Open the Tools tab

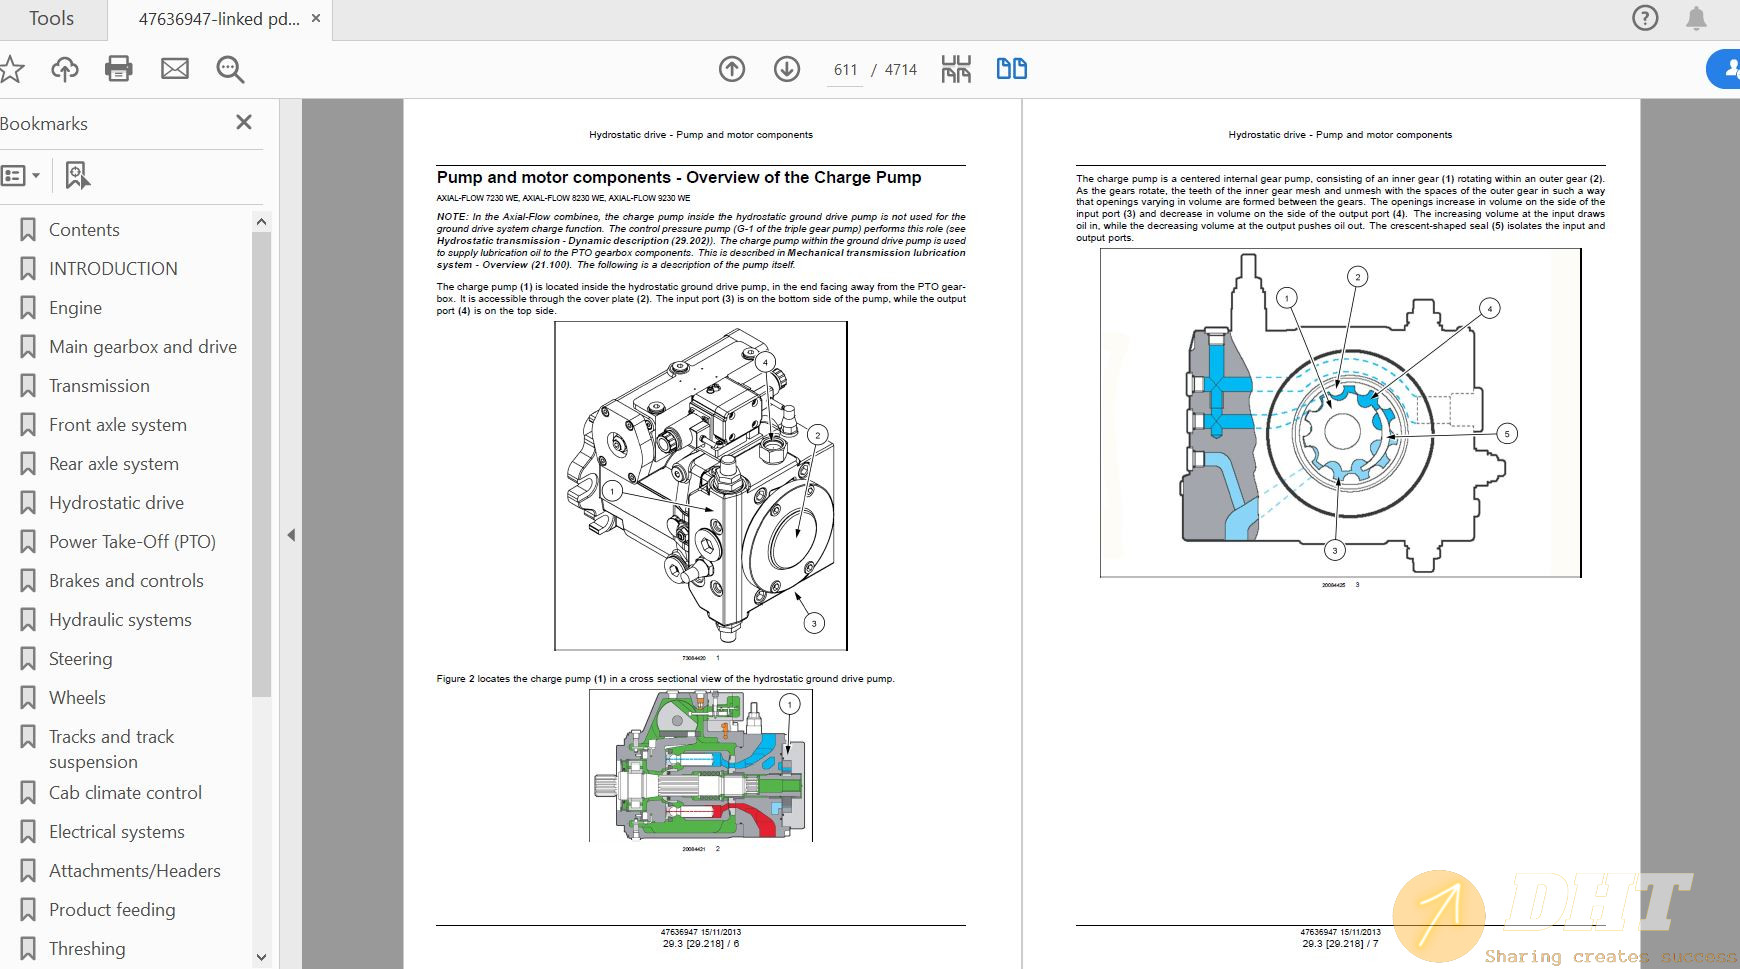[51, 18]
